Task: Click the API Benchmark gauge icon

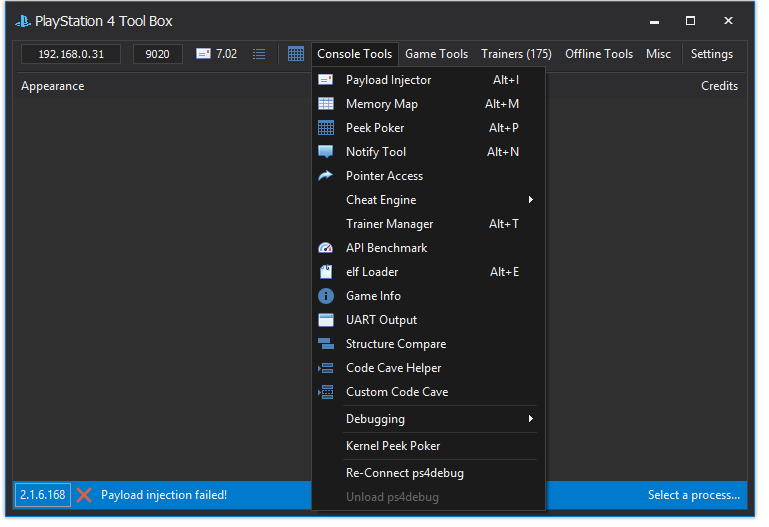Action: (x=326, y=248)
